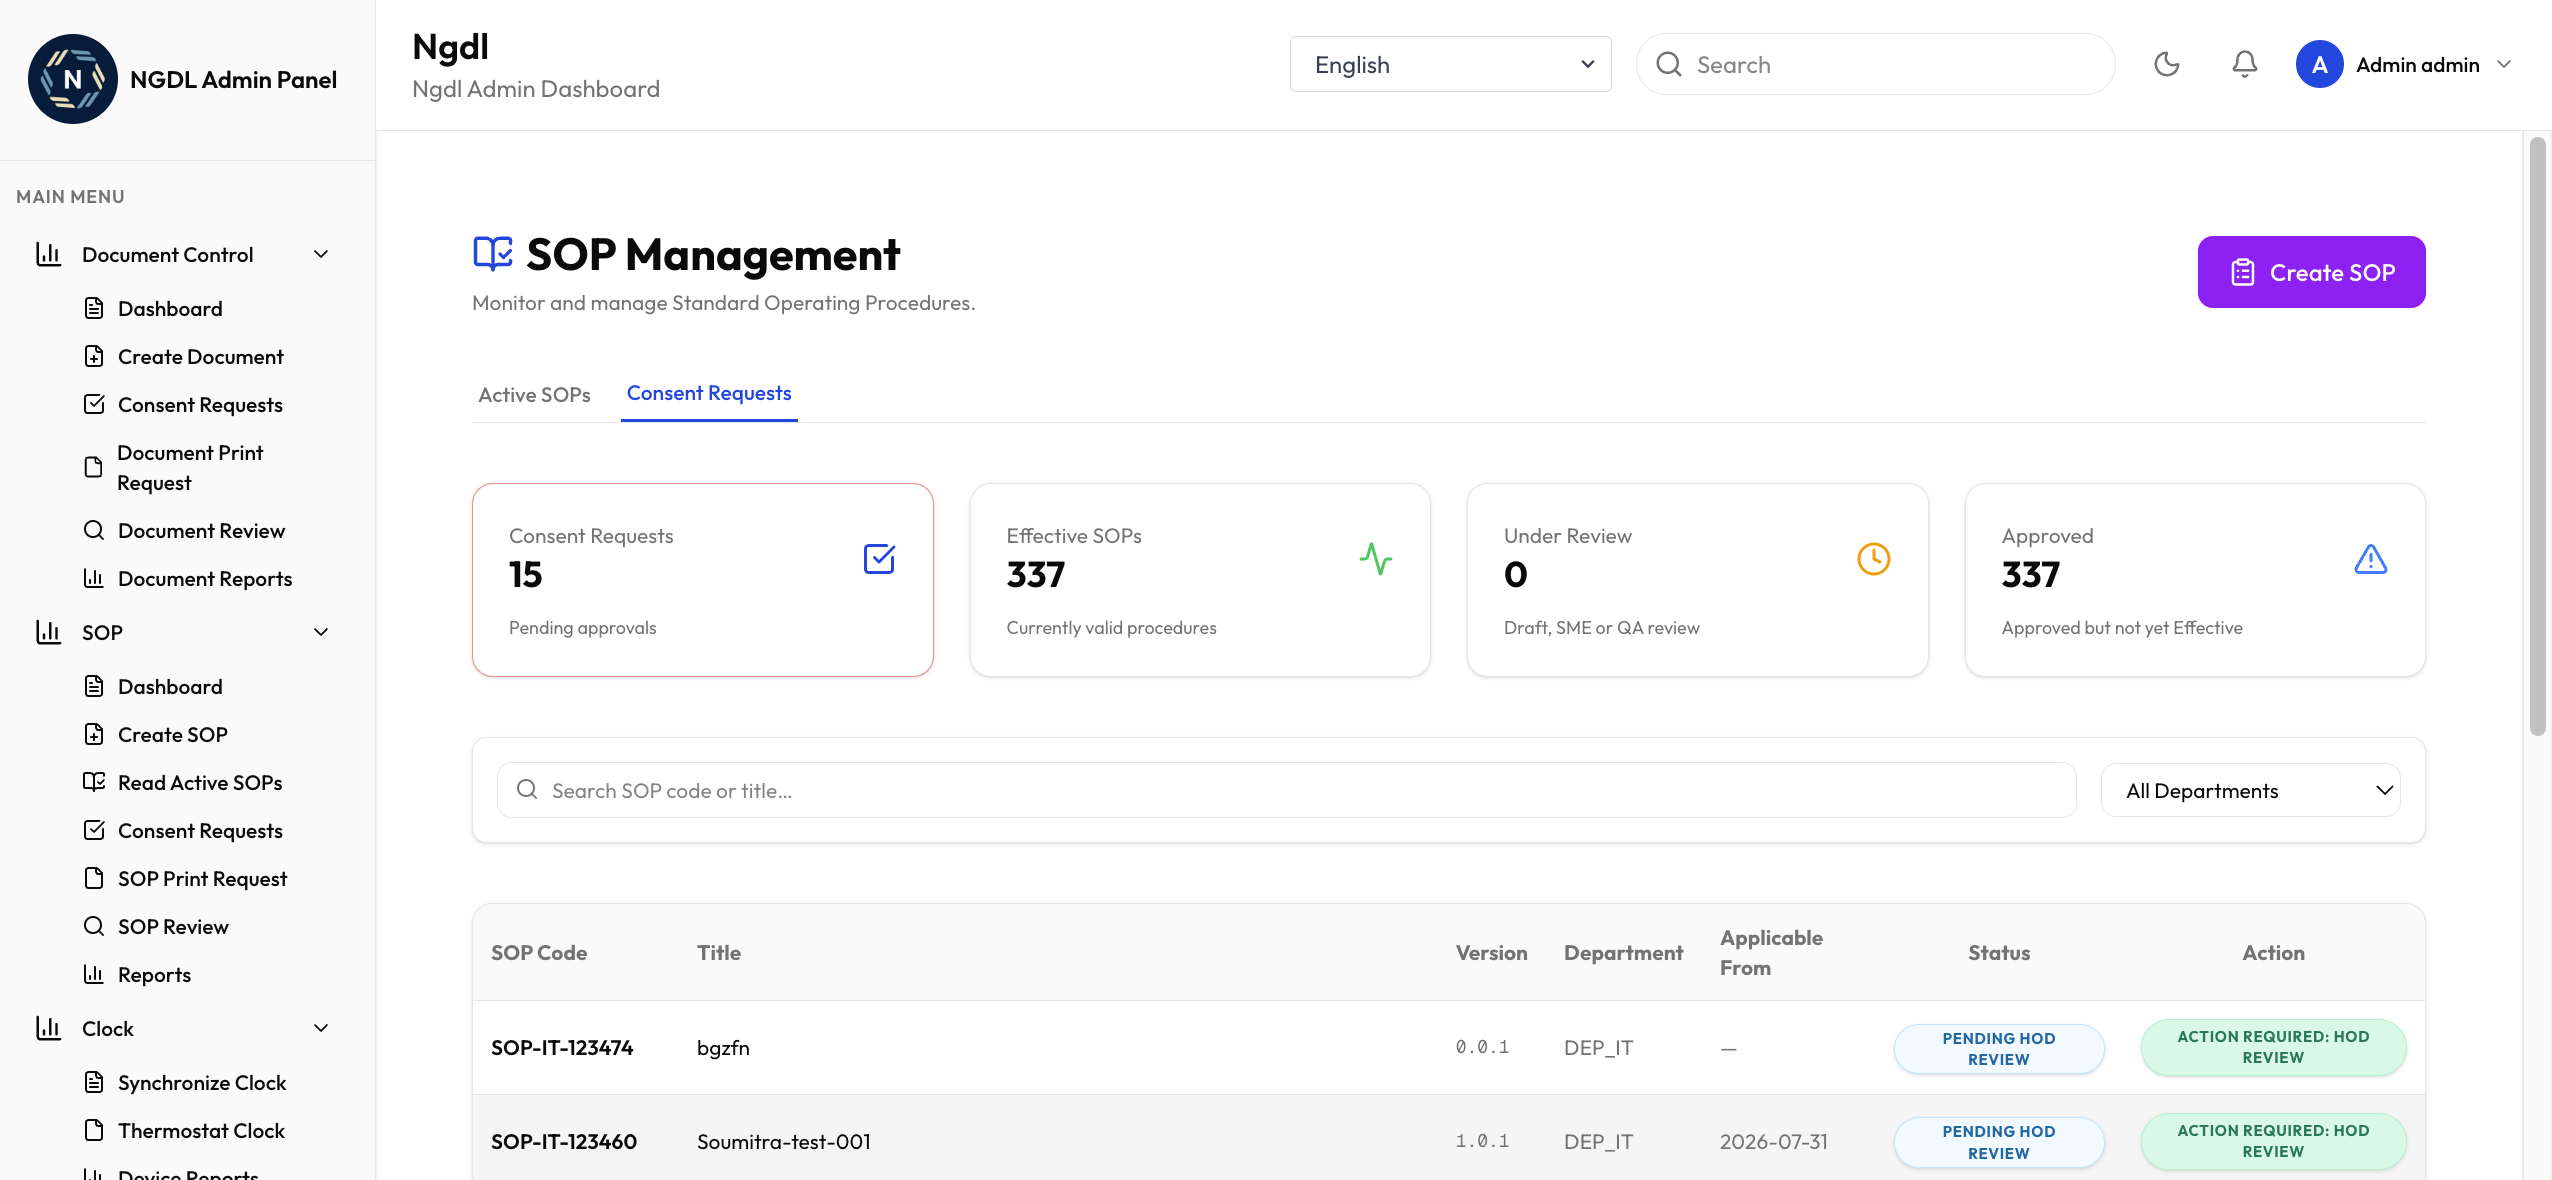Click the Applicable From column header
The height and width of the screenshot is (1180, 2552).
pyautogui.click(x=1771, y=953)
